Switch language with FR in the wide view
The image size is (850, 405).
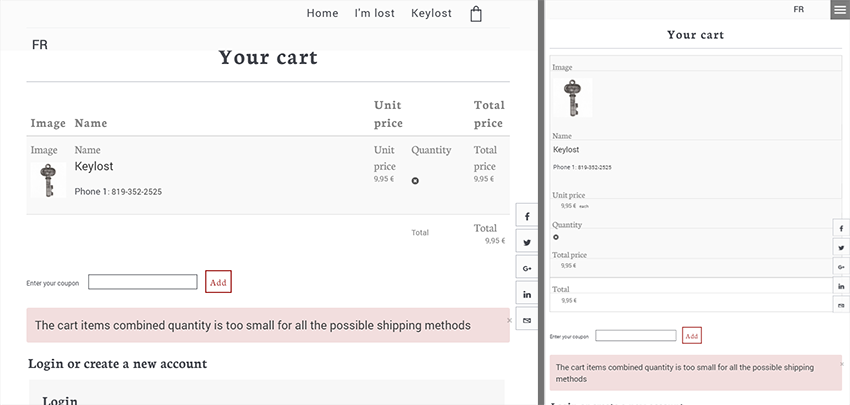coord(40,45)
